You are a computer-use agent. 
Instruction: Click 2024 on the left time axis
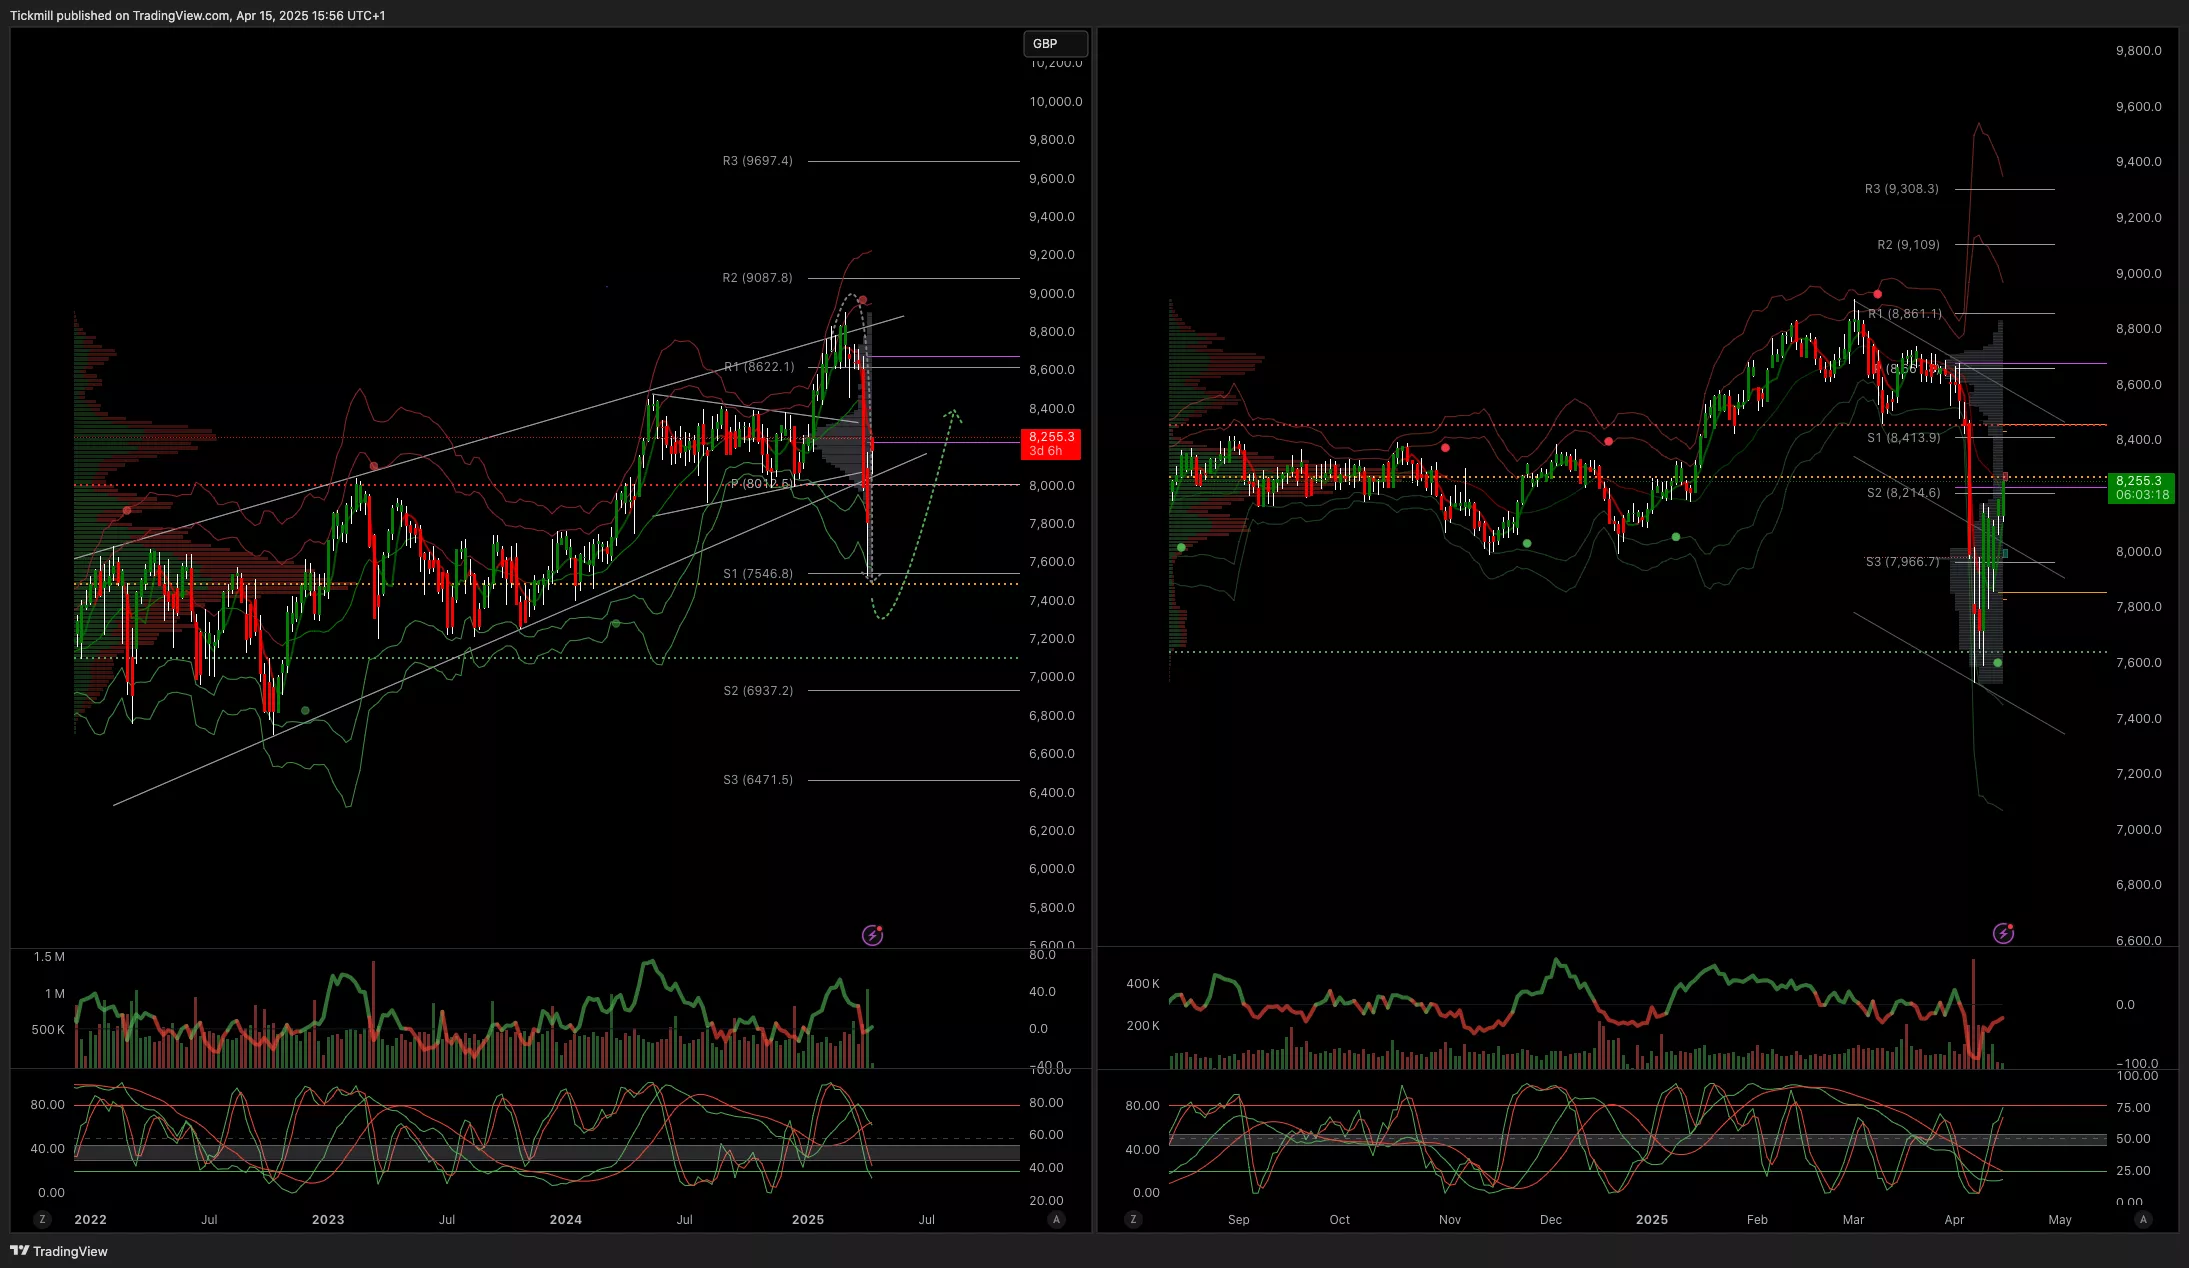pos(566,1219)
